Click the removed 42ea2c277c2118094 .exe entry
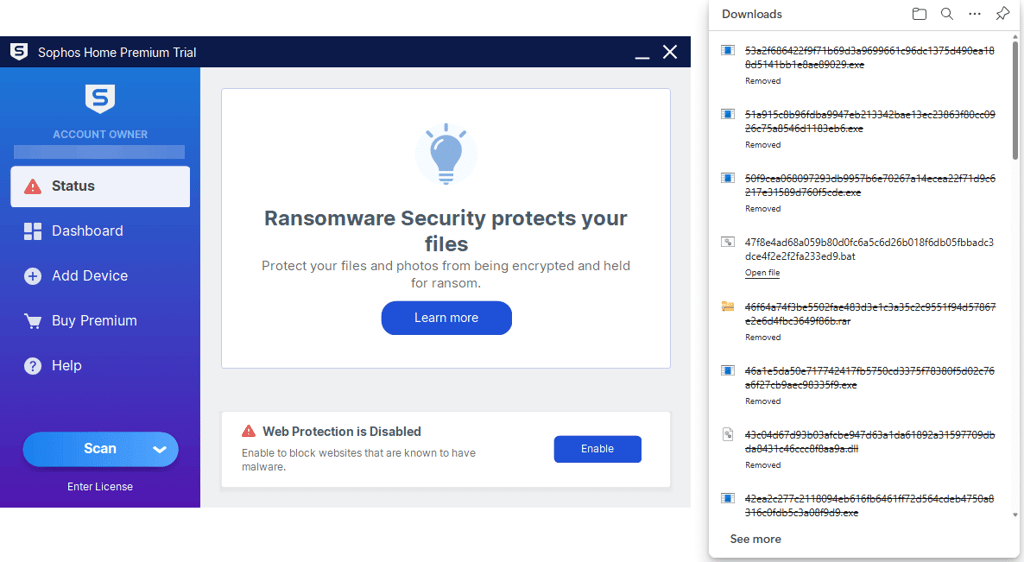The height and width of the screenshot is (562, 1024). click(870, 506)
